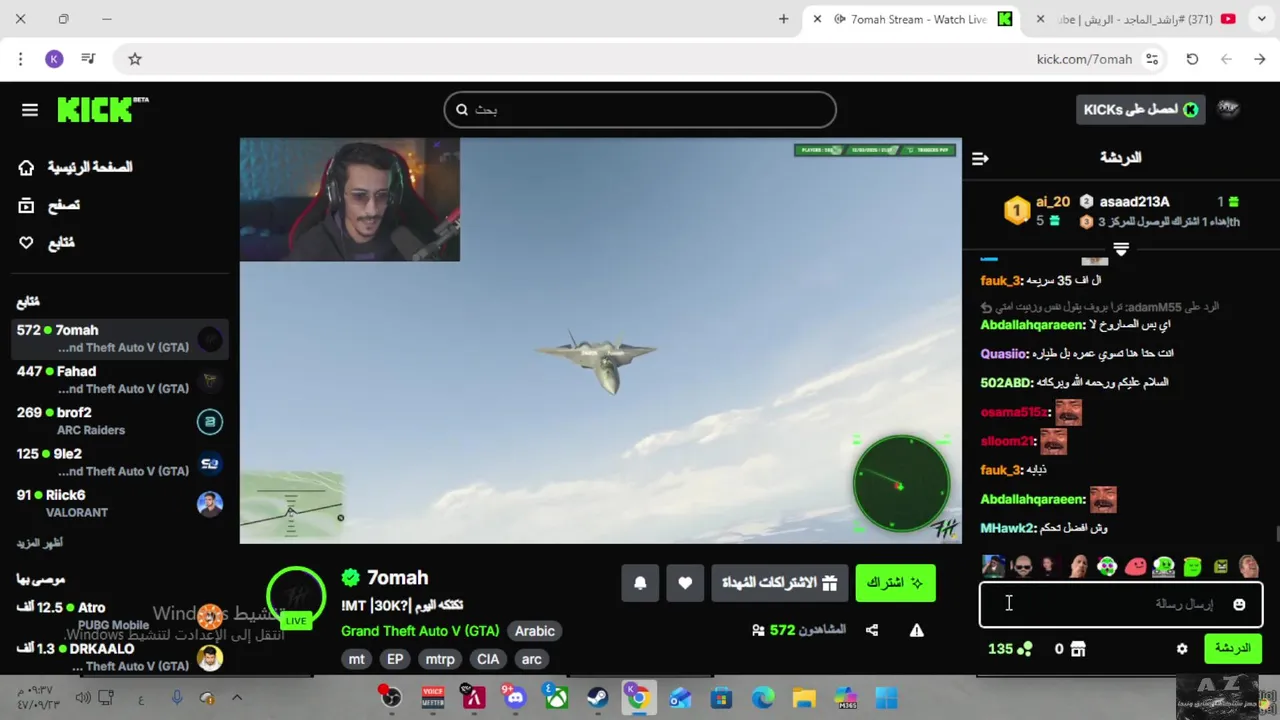Open the user profile avatar in the header

pyautogui.click(x=1228, y=110)
